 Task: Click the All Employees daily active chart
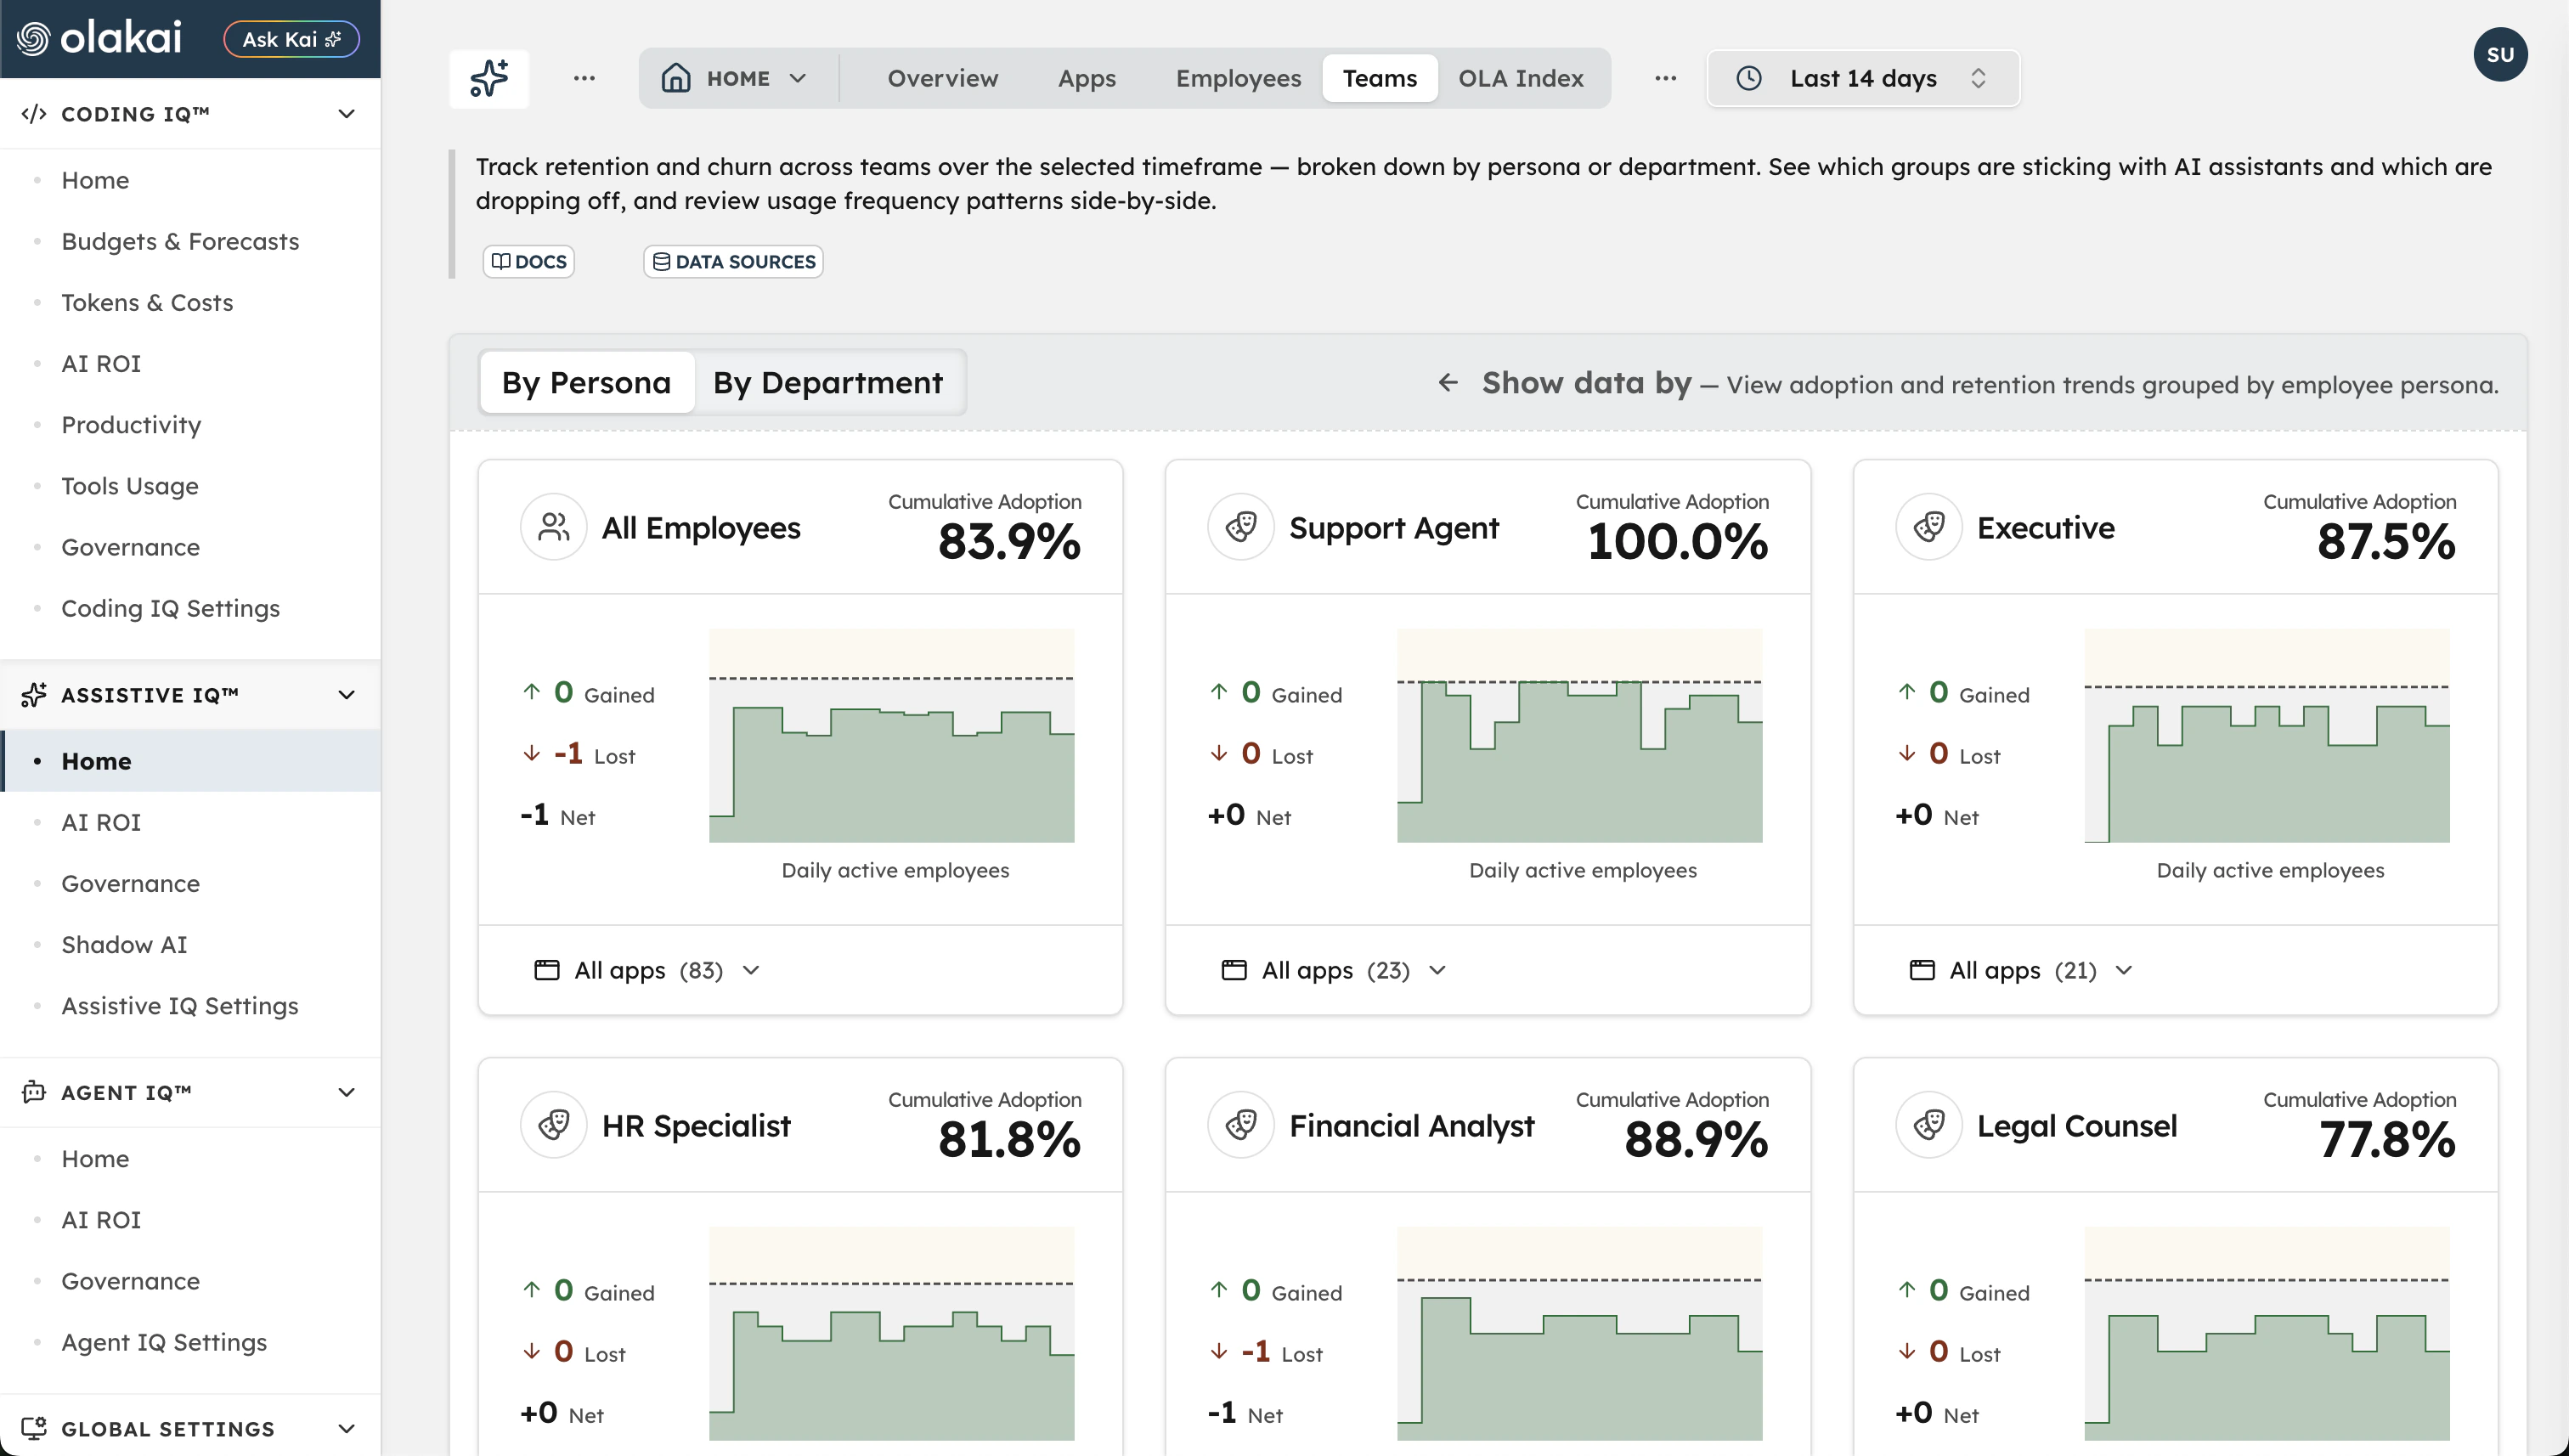pos(891,735)
